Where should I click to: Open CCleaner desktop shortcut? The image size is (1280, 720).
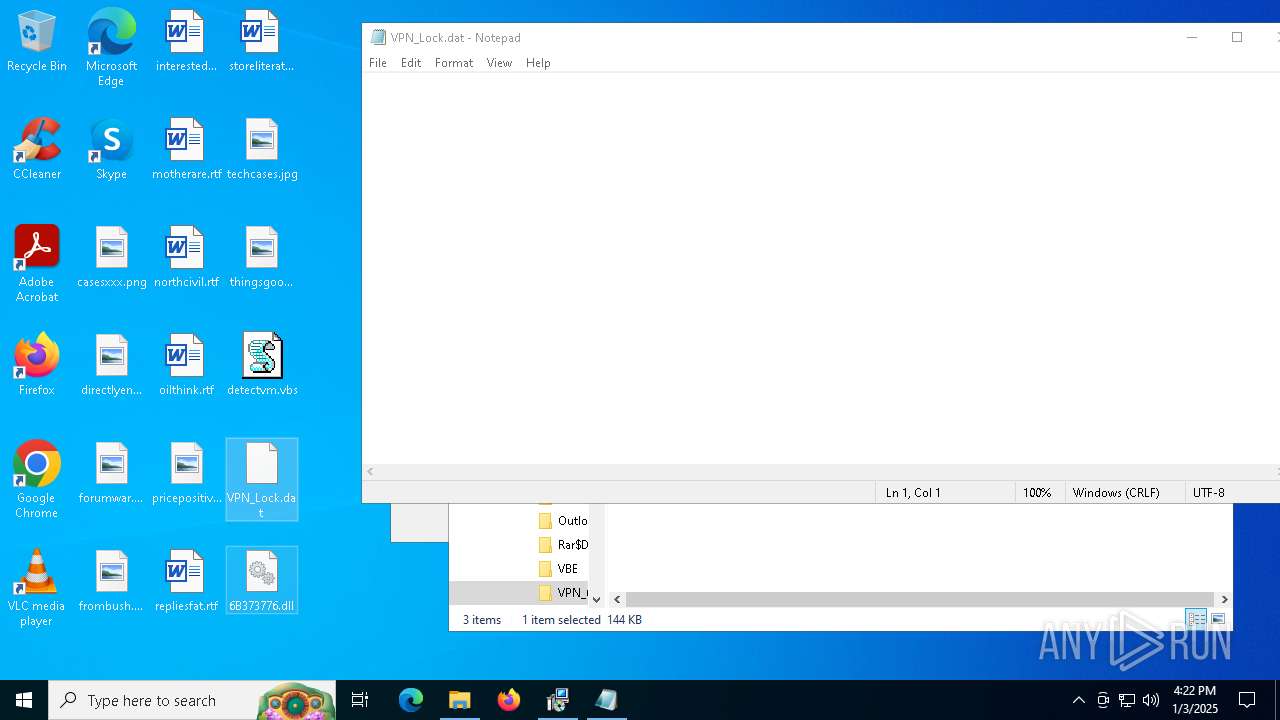pyautogui.click(x=37, y=150)
